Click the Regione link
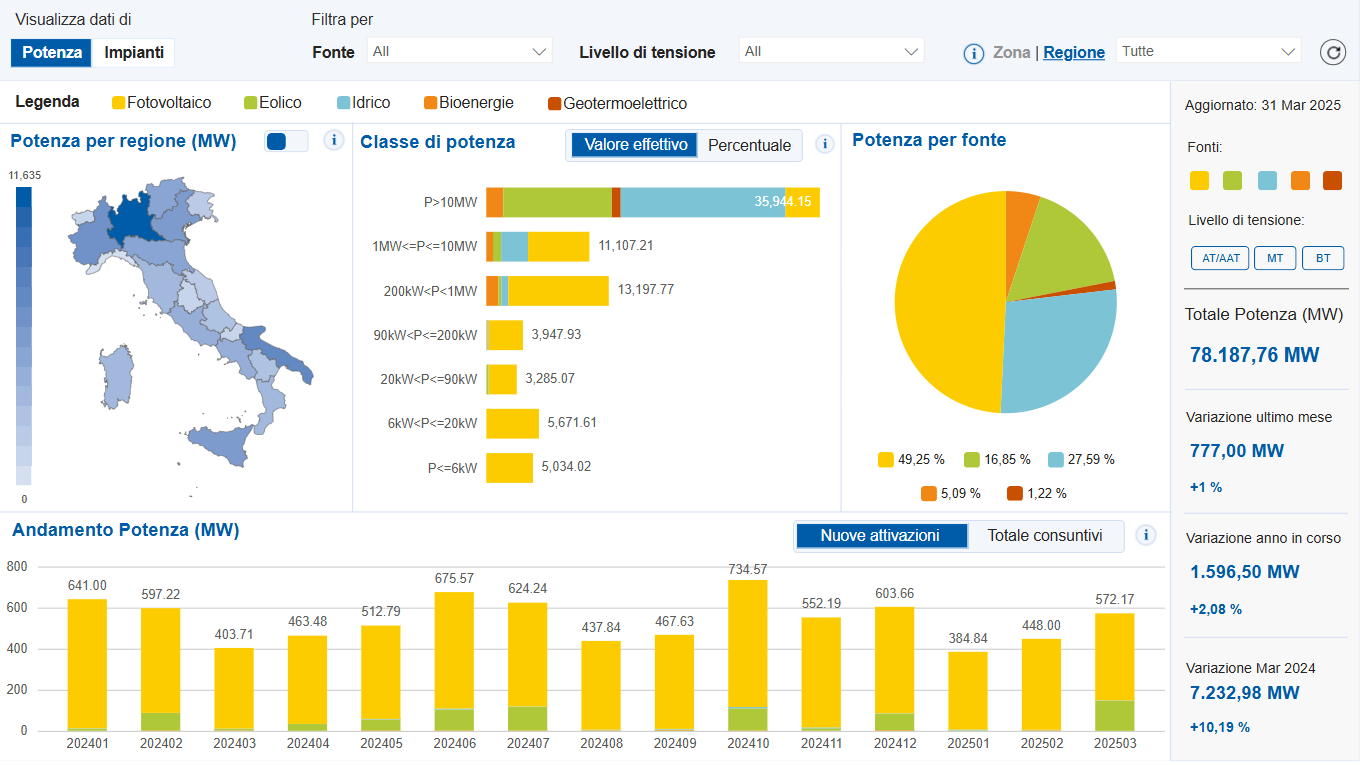The width and height of the screenshot is (1360, 765). pos(1074,53)
